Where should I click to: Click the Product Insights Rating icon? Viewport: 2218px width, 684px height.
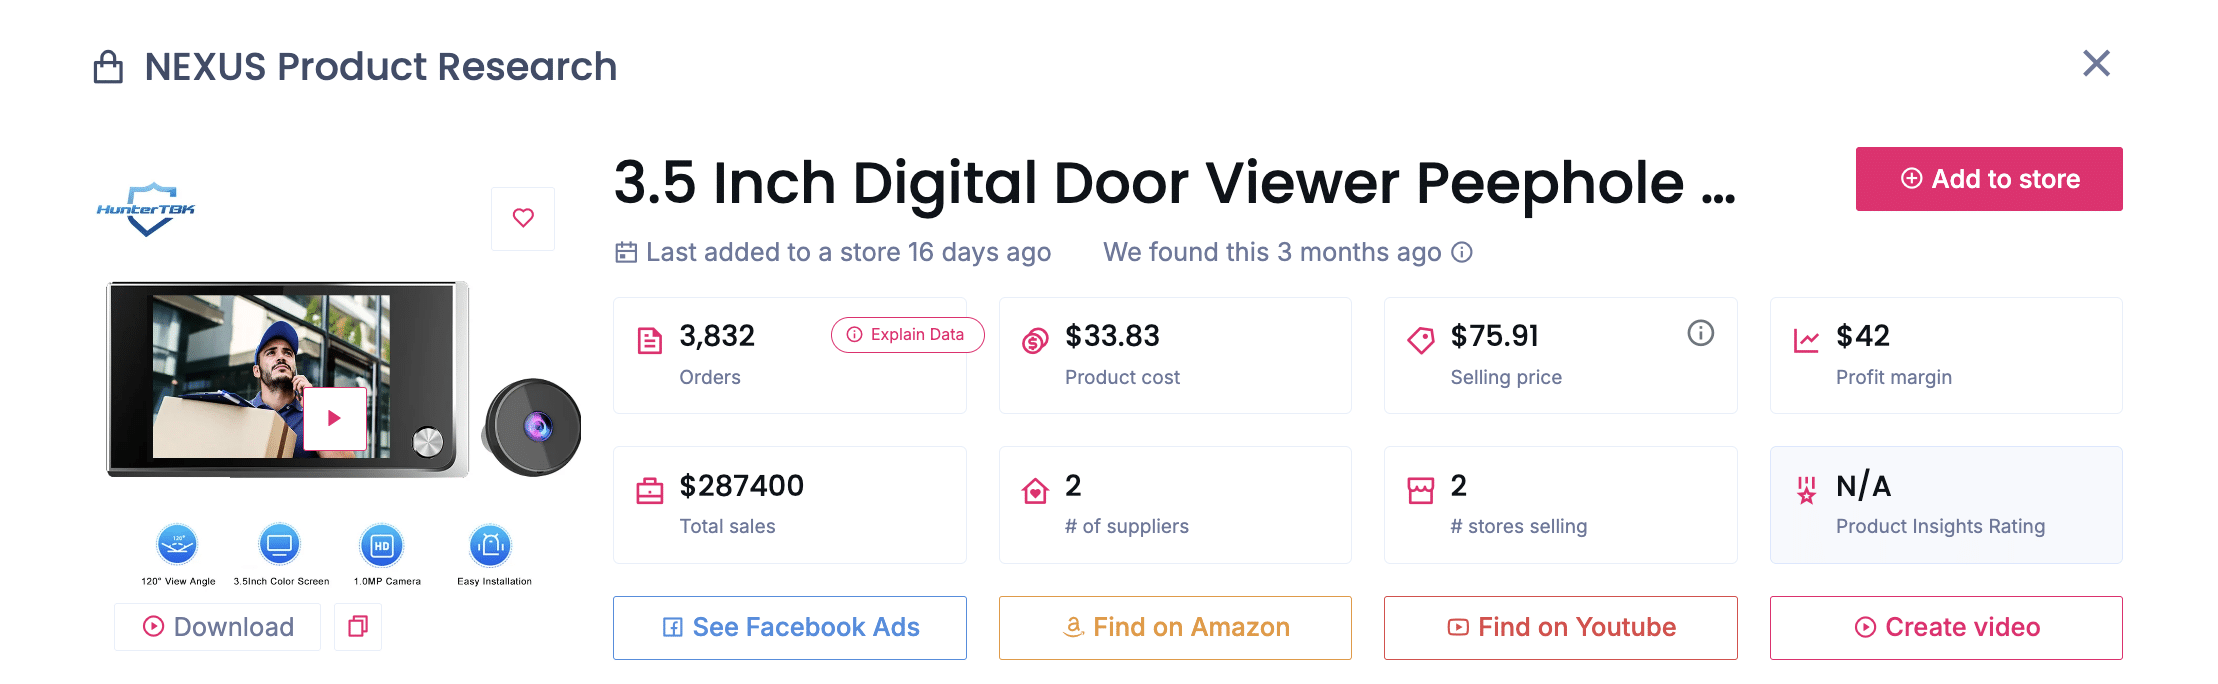1806,490
